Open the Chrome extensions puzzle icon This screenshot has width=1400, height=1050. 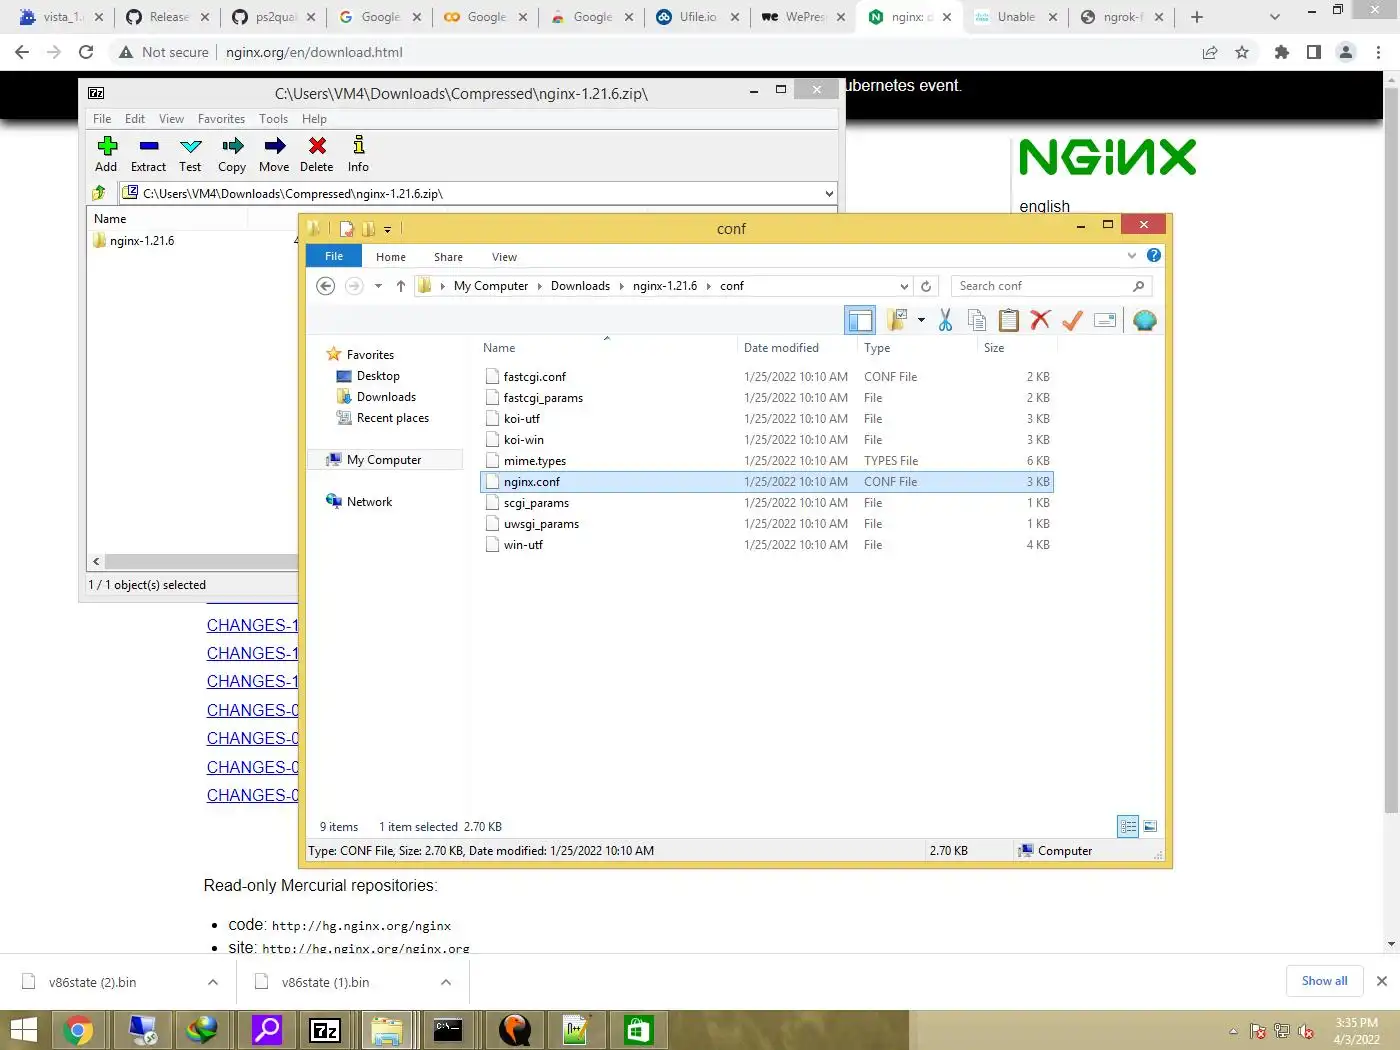coord(1281,52)
